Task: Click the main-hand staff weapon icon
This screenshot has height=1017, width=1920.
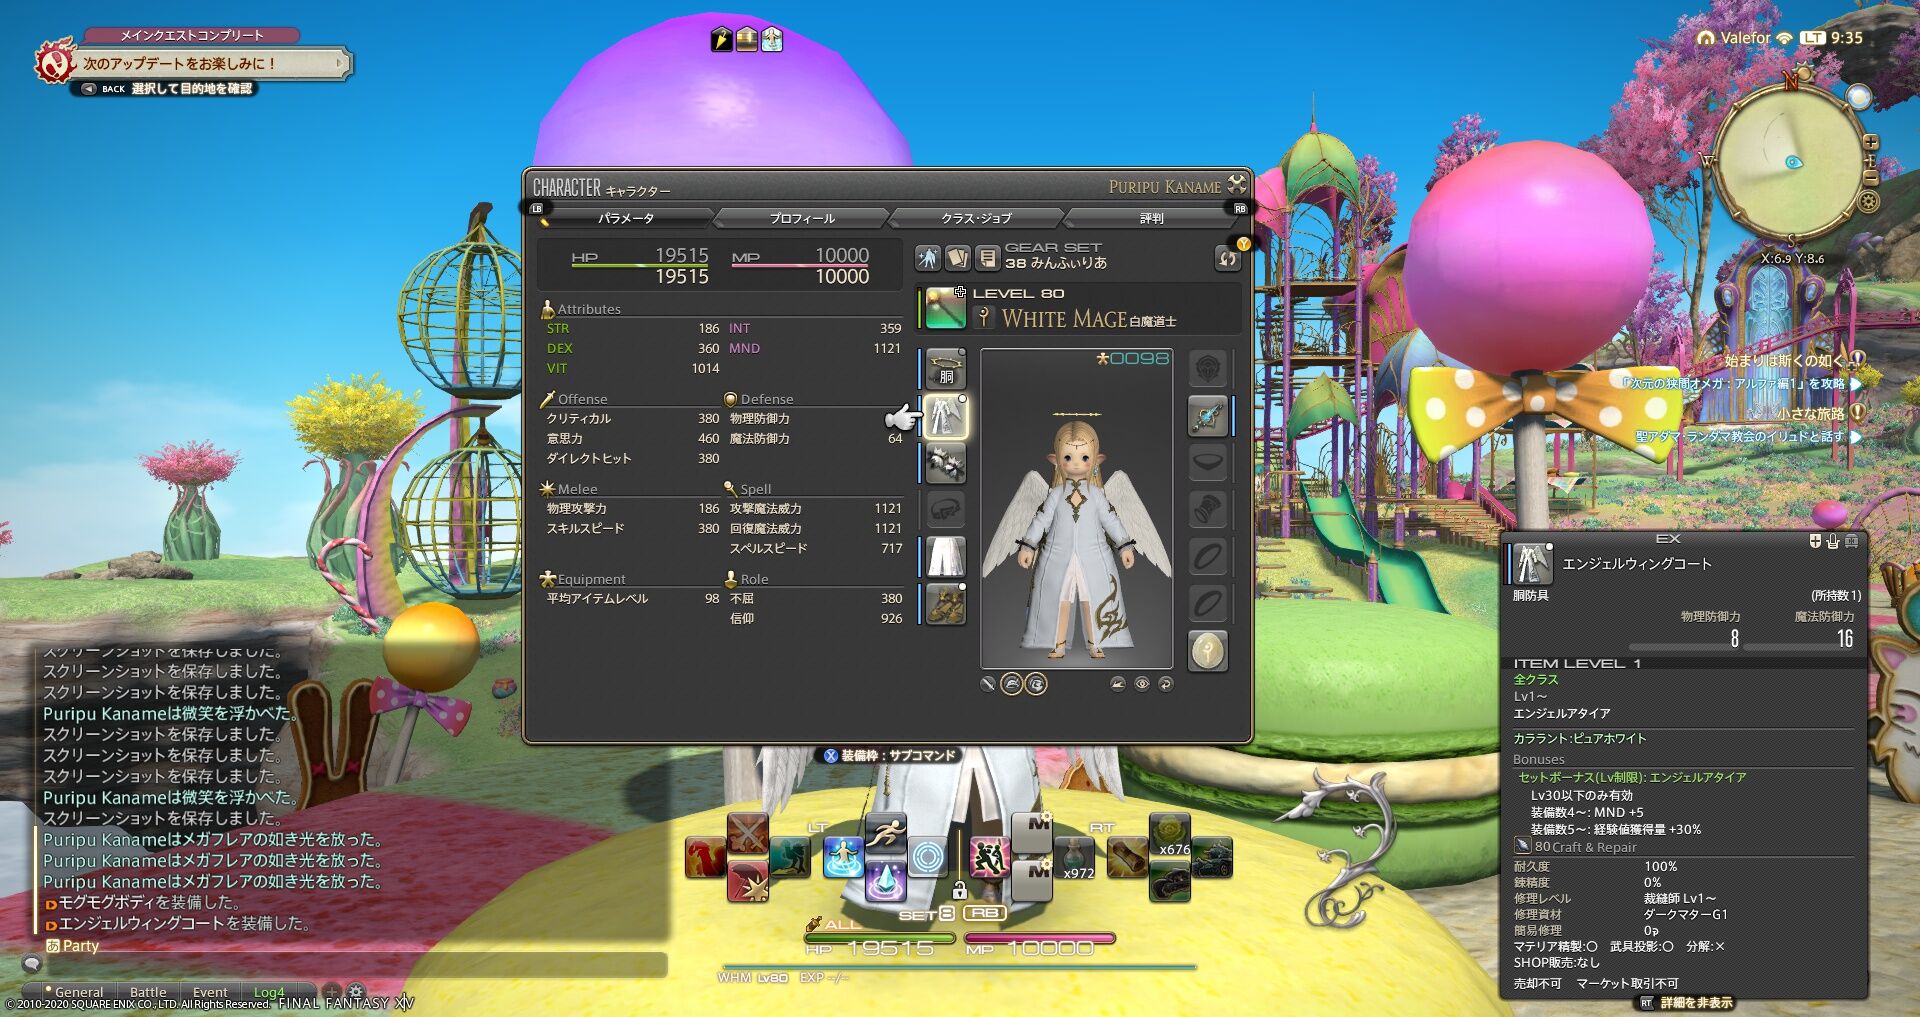Action: tap(945, 308)
